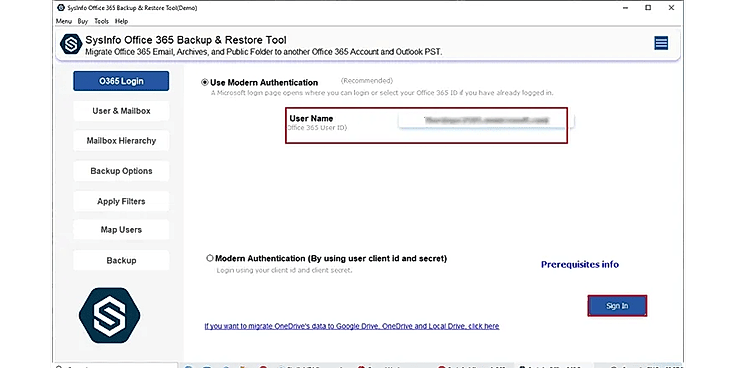Click the '(Recommended)' text
The width and height of the screenshot is (736, 368).
(x=367, y=81)
